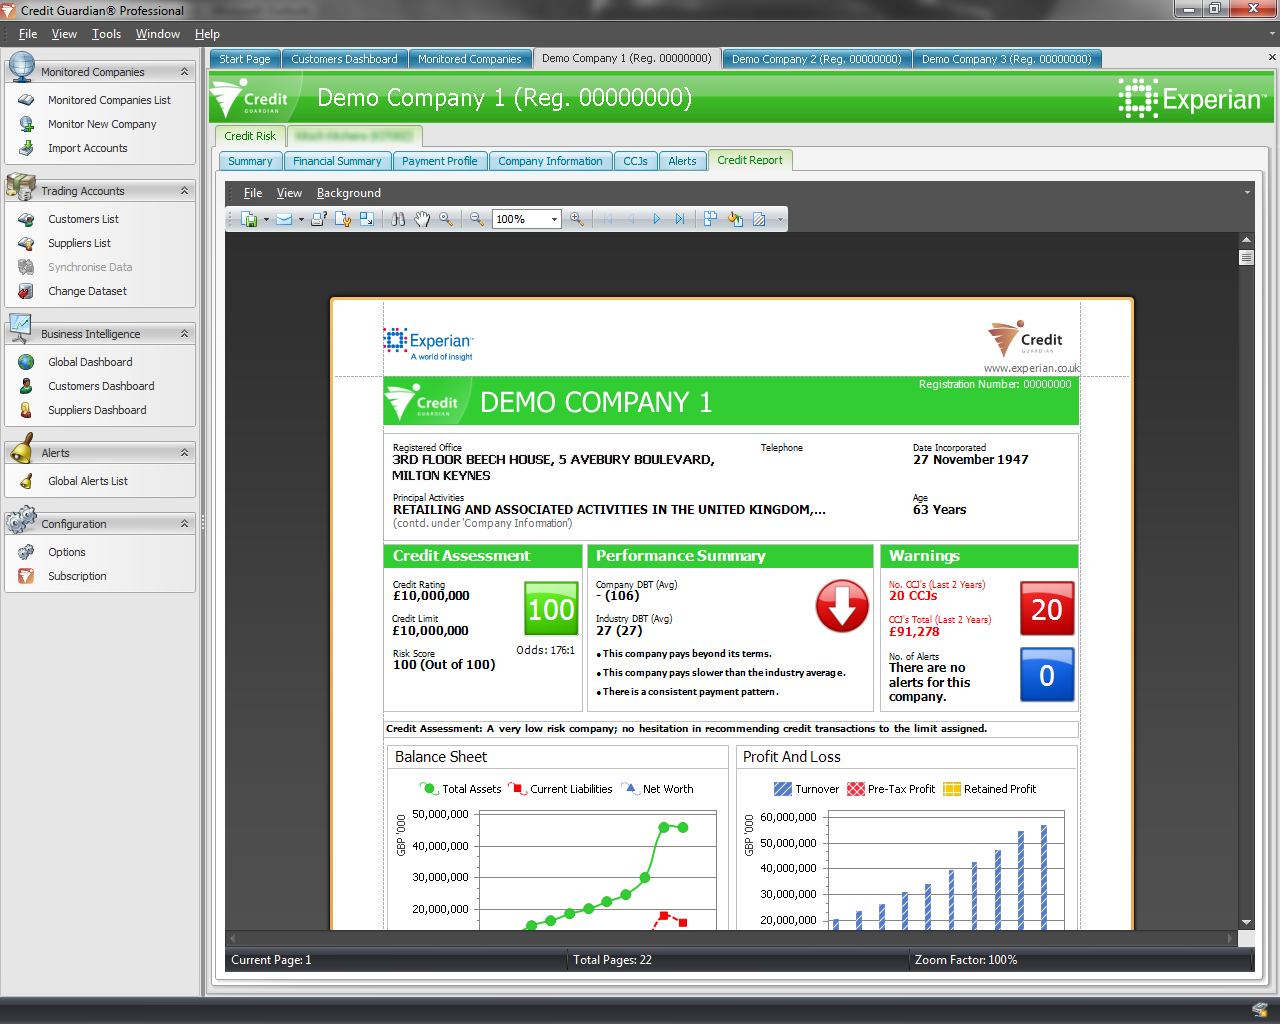1280x1024 pixels.
Task: Open Customers List in Trading Accounts
Action: click(x=83, y=219)
